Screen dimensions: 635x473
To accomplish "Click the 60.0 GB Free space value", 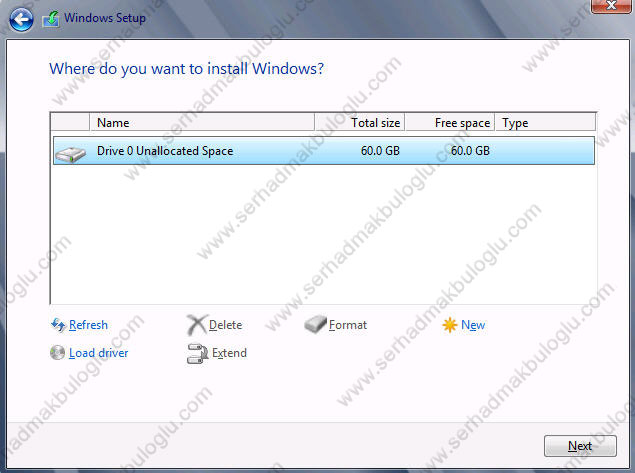I will (x=470, y=151).
